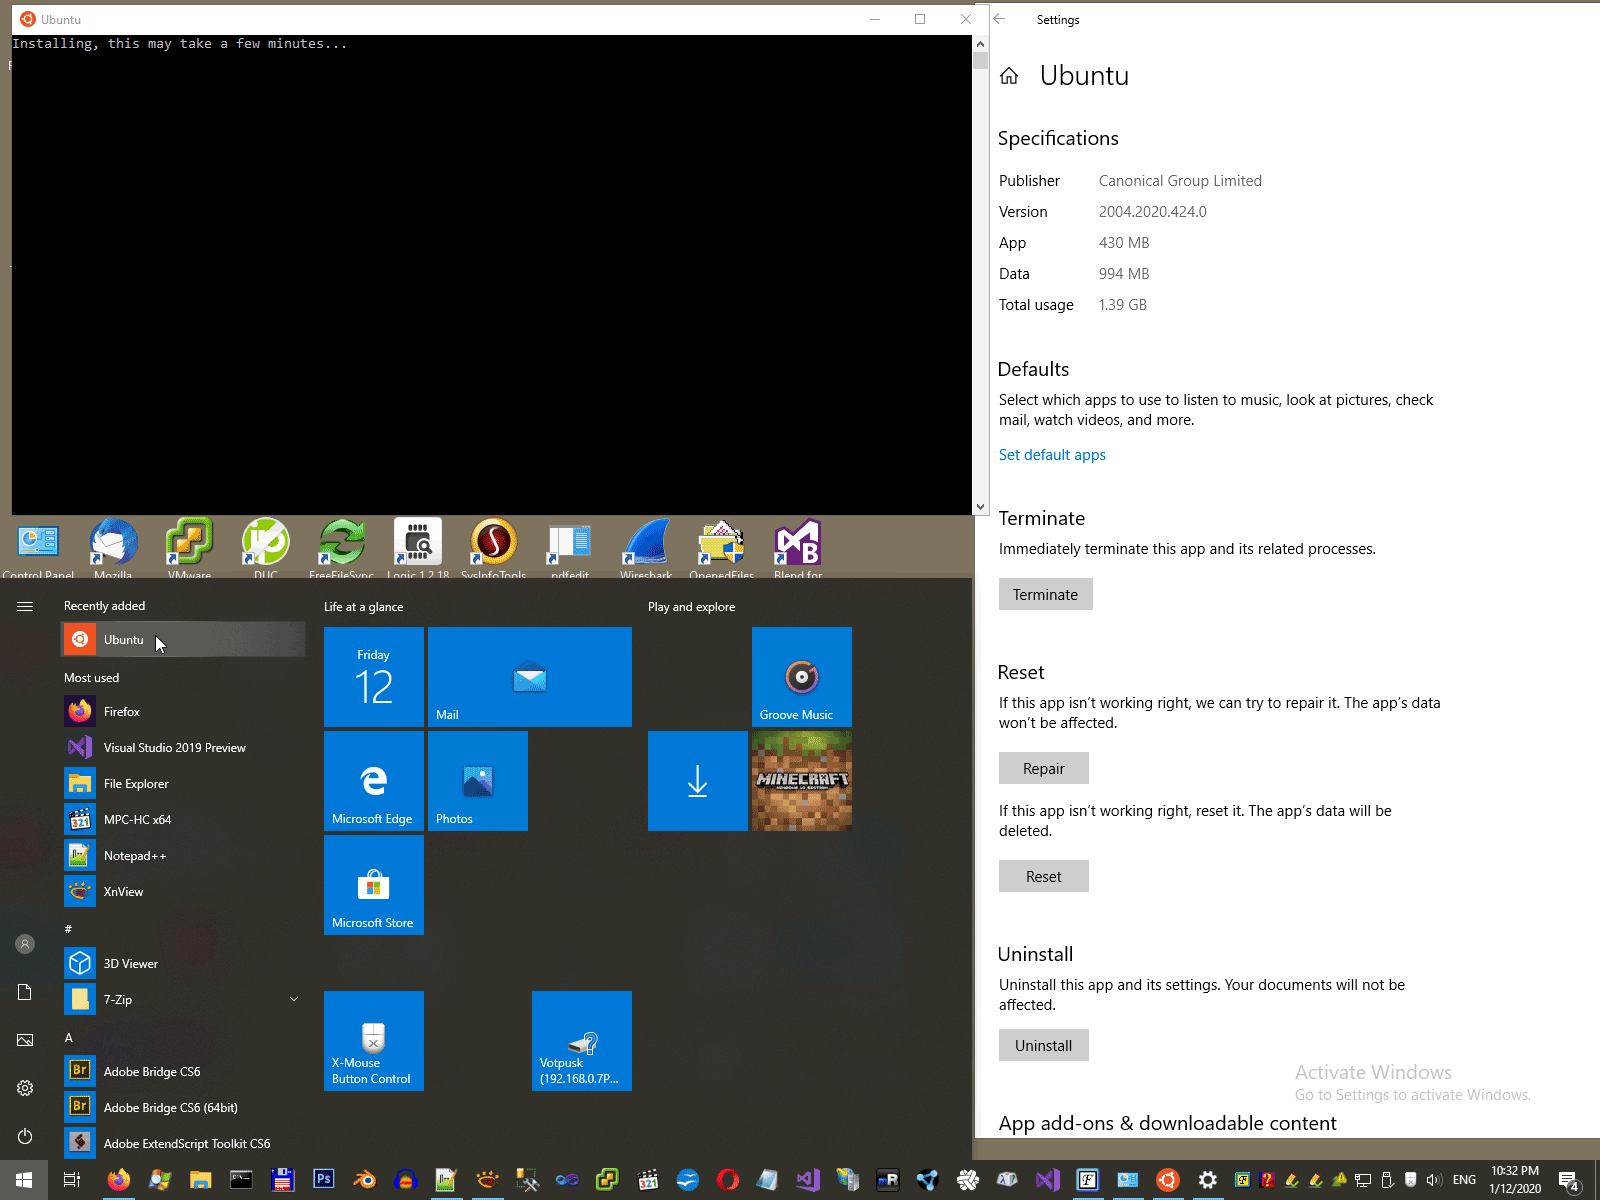This screenshot has height=1200, width=1600.
Task: Jump to the A letter group header
Action: pos(68,1038)
